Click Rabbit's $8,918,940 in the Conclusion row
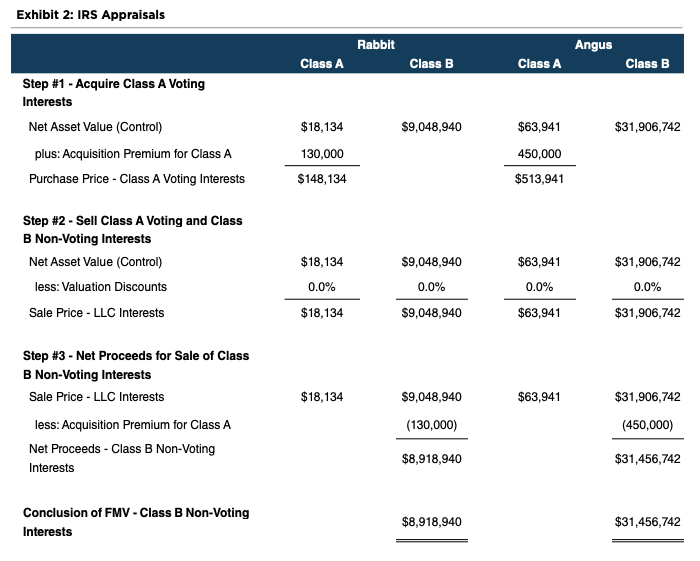Screen dimensions: 700x561 tap(431, 522)
